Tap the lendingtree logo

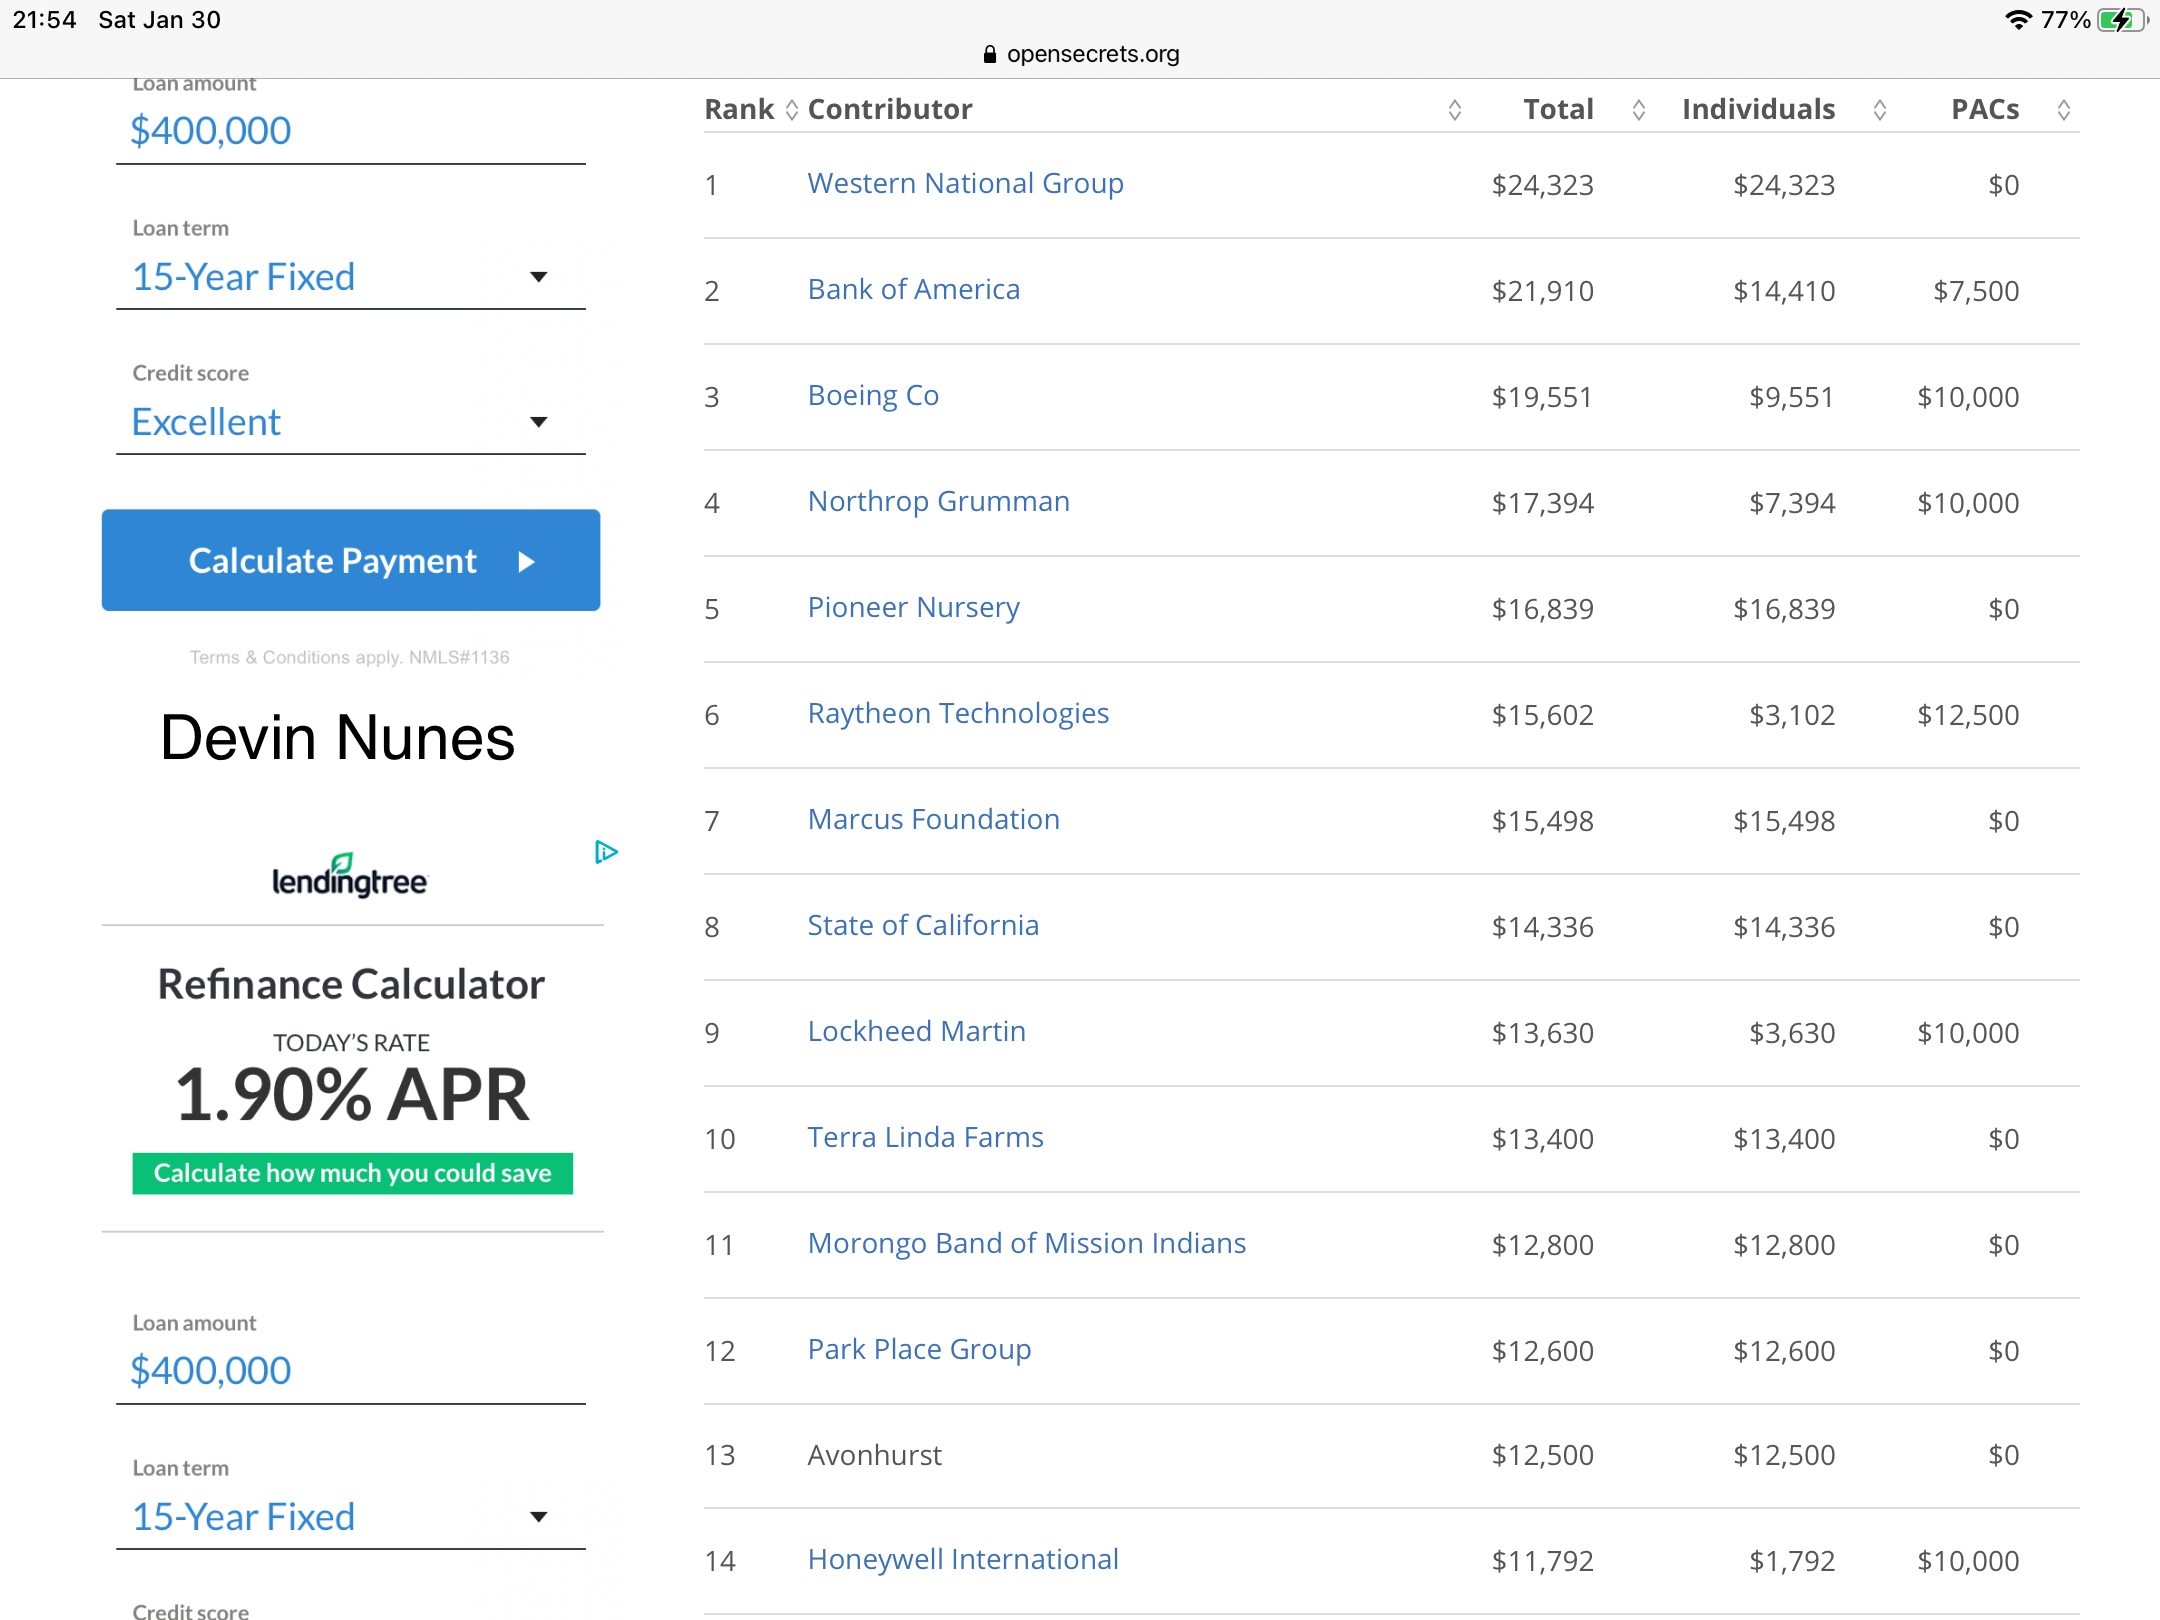(350, 876)
